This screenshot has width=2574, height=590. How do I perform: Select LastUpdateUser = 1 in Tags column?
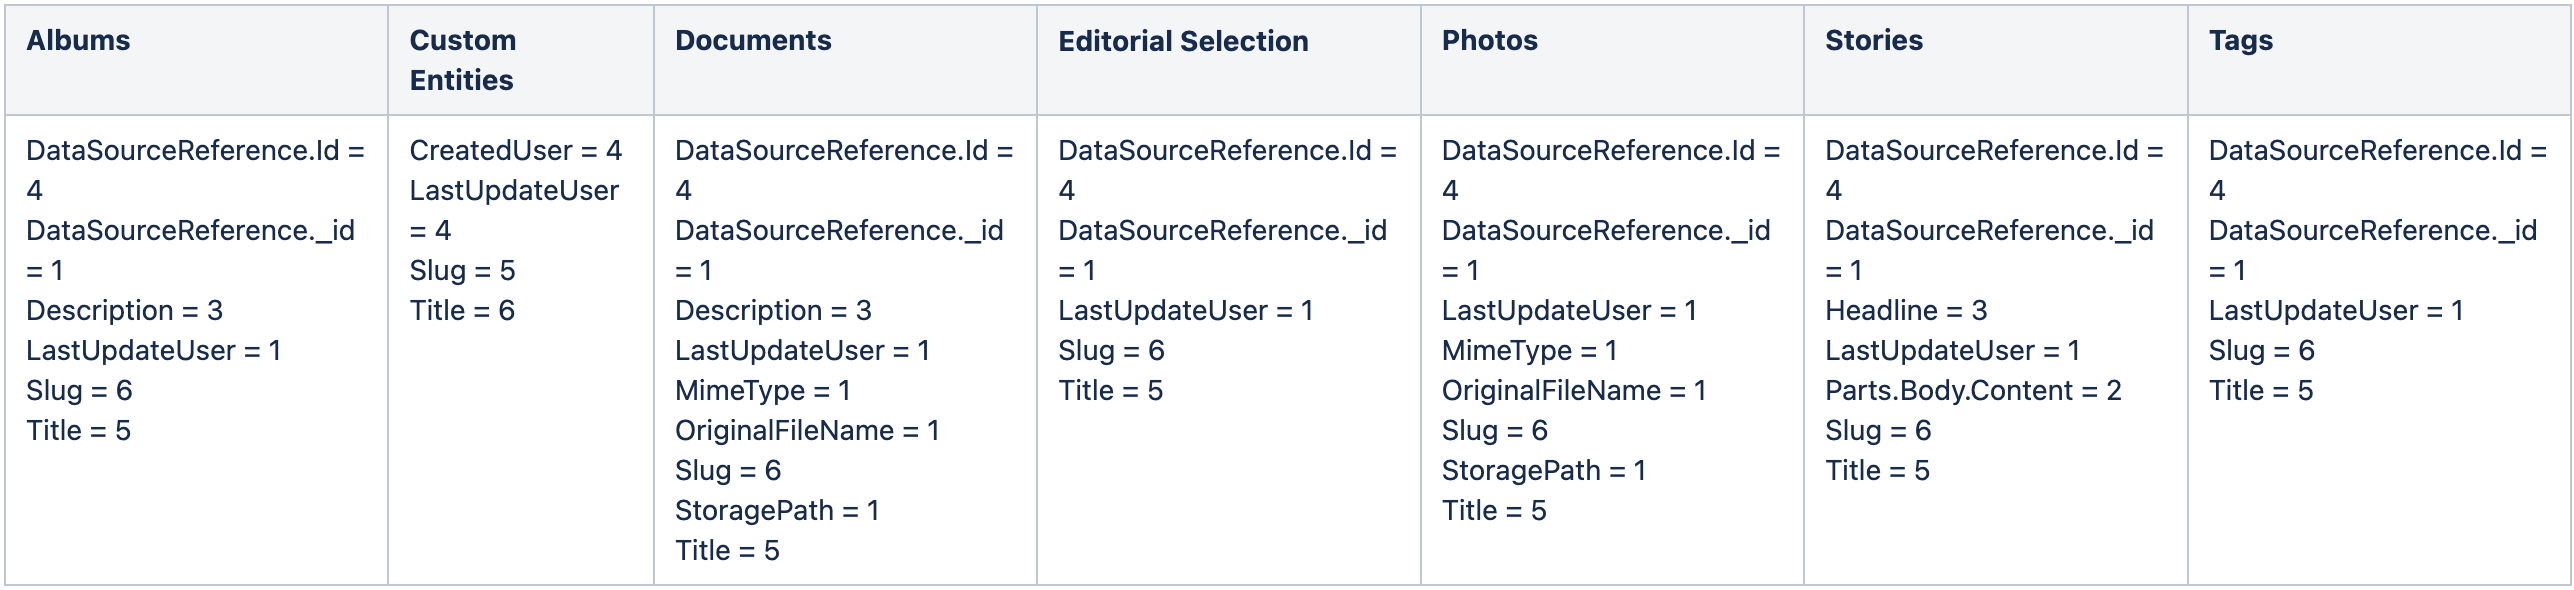[x=2336, y=310]
